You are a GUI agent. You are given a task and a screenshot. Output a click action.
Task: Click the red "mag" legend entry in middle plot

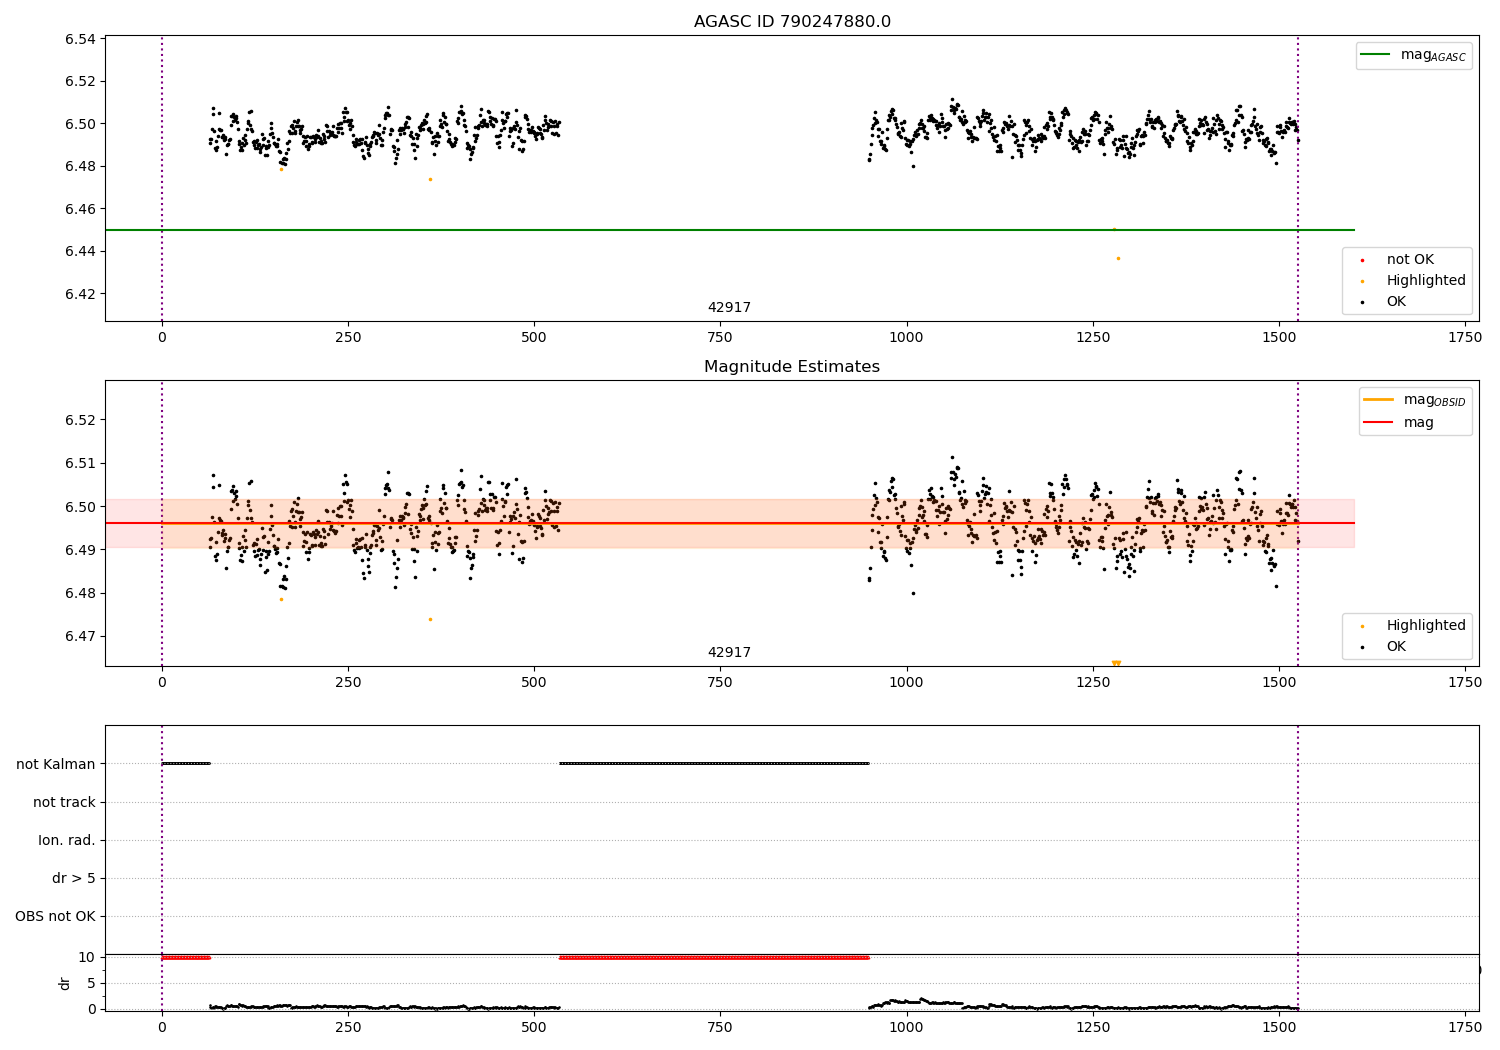coord(1399,423)
